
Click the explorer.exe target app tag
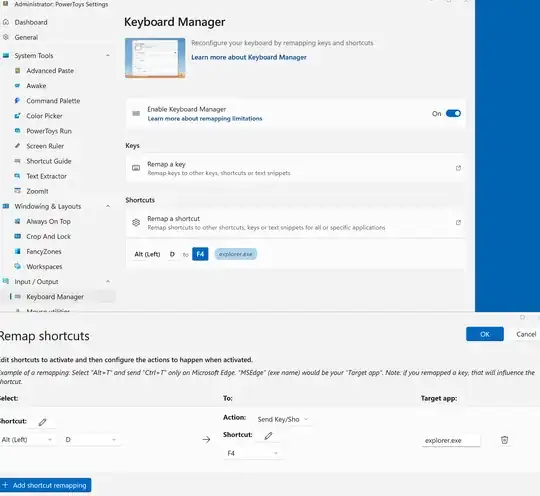click(x=236, y=254)
